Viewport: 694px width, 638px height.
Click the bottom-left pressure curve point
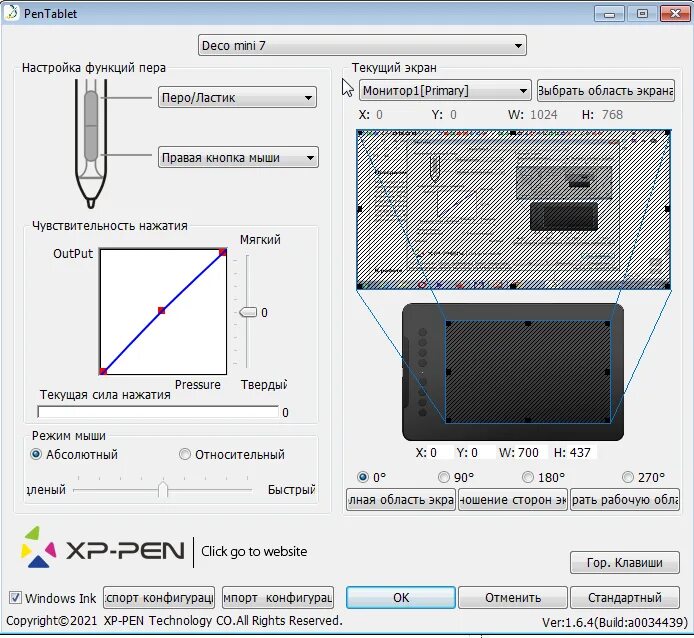point(103,371)
